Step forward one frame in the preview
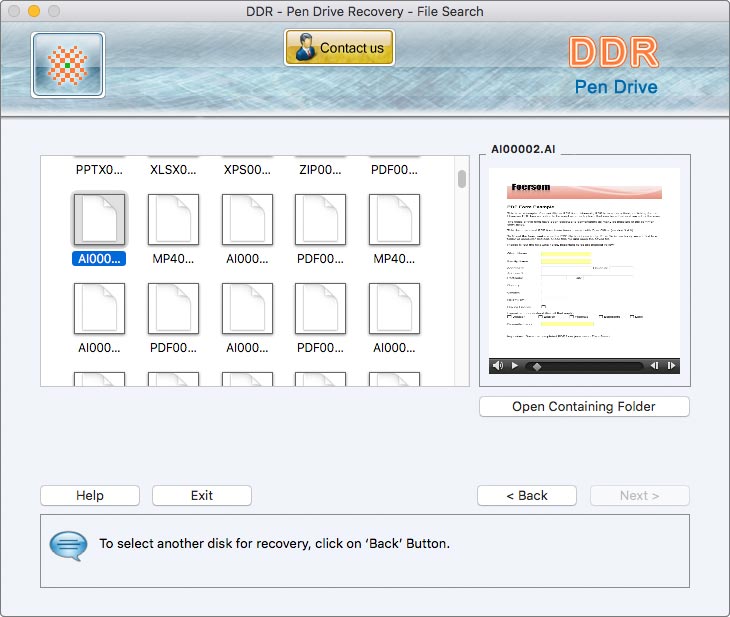730x617 pixels. coord(671,366)
